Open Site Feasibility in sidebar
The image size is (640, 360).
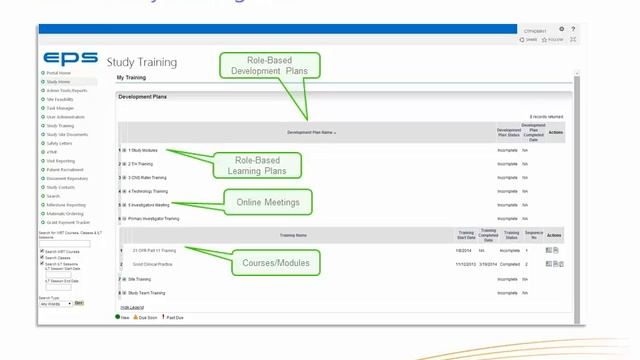(60, 99)
